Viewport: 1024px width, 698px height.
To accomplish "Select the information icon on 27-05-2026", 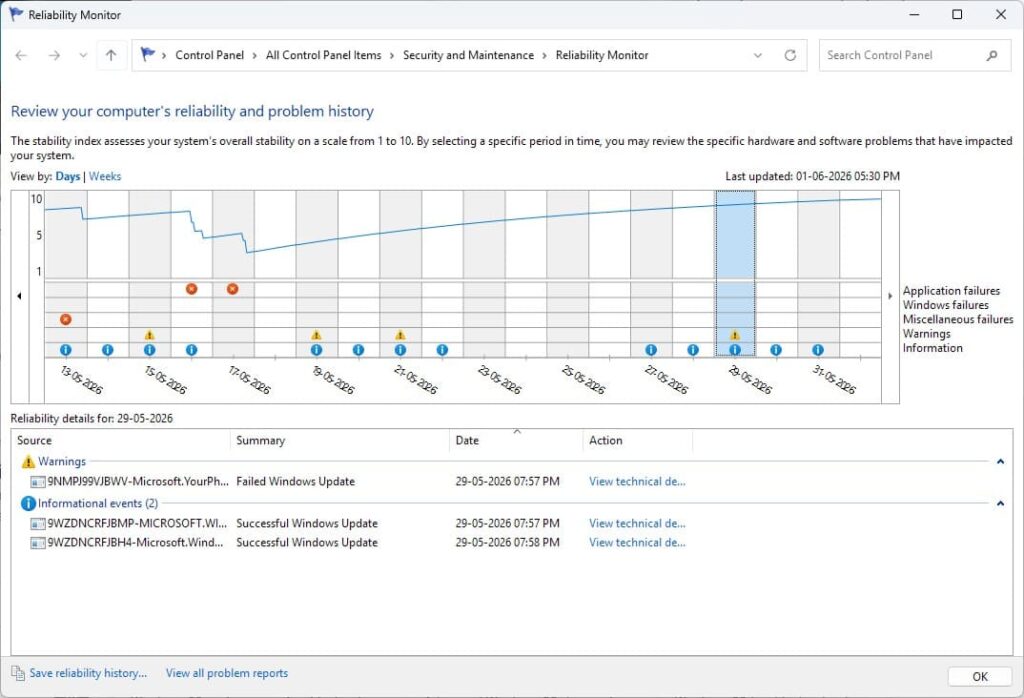I will tap(651, 350).
